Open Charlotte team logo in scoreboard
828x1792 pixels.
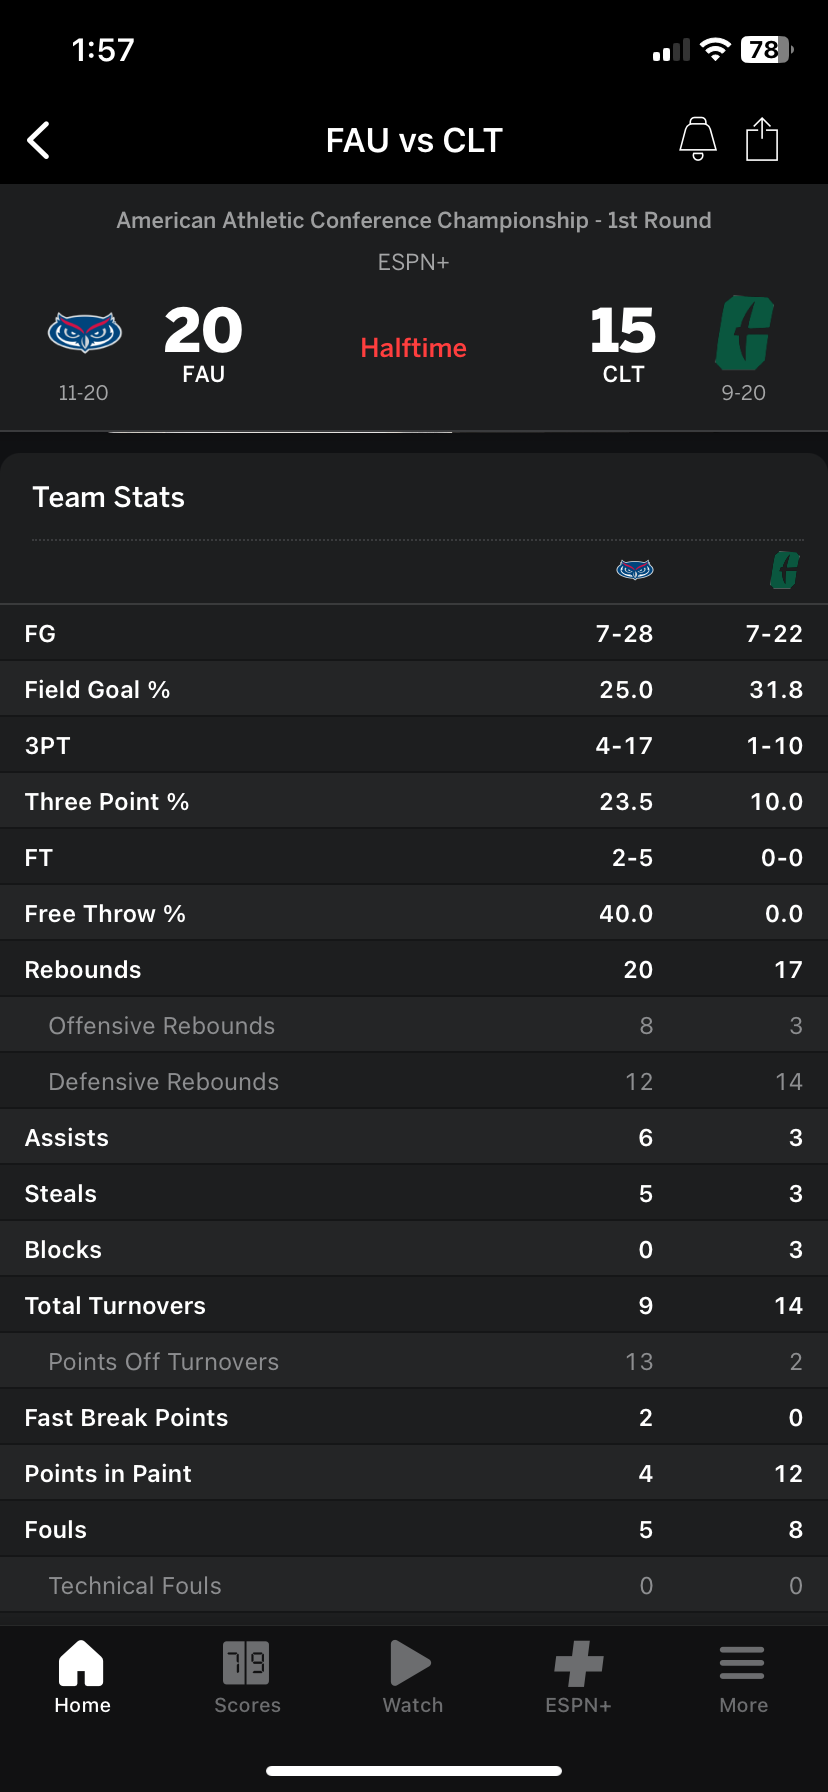point(744,332)
